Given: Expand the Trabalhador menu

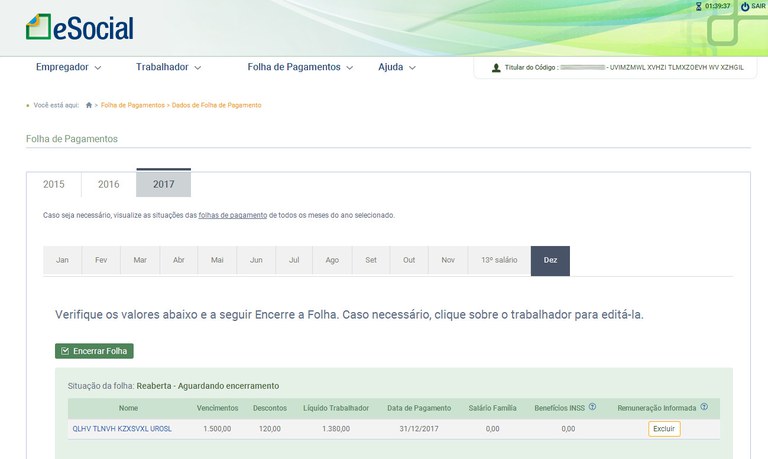Looking at the screenshot, I should (168, 68).
